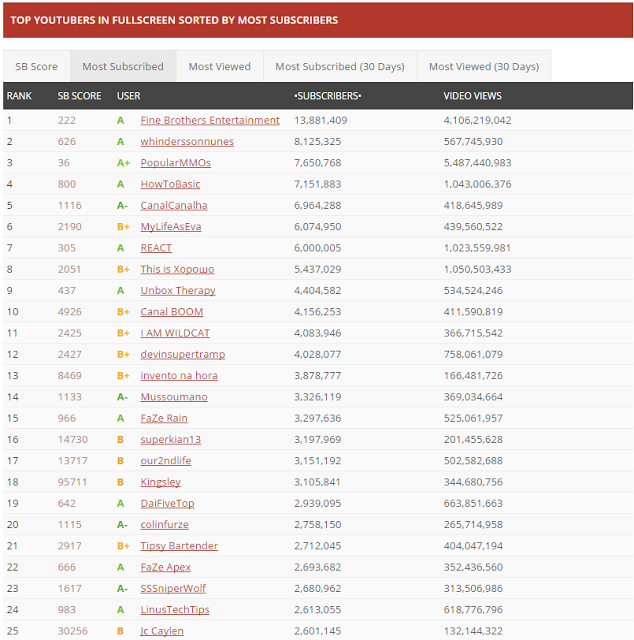Open This is Хорошо channel link
The height and width of the screenshot is (640, 634).
177,269
